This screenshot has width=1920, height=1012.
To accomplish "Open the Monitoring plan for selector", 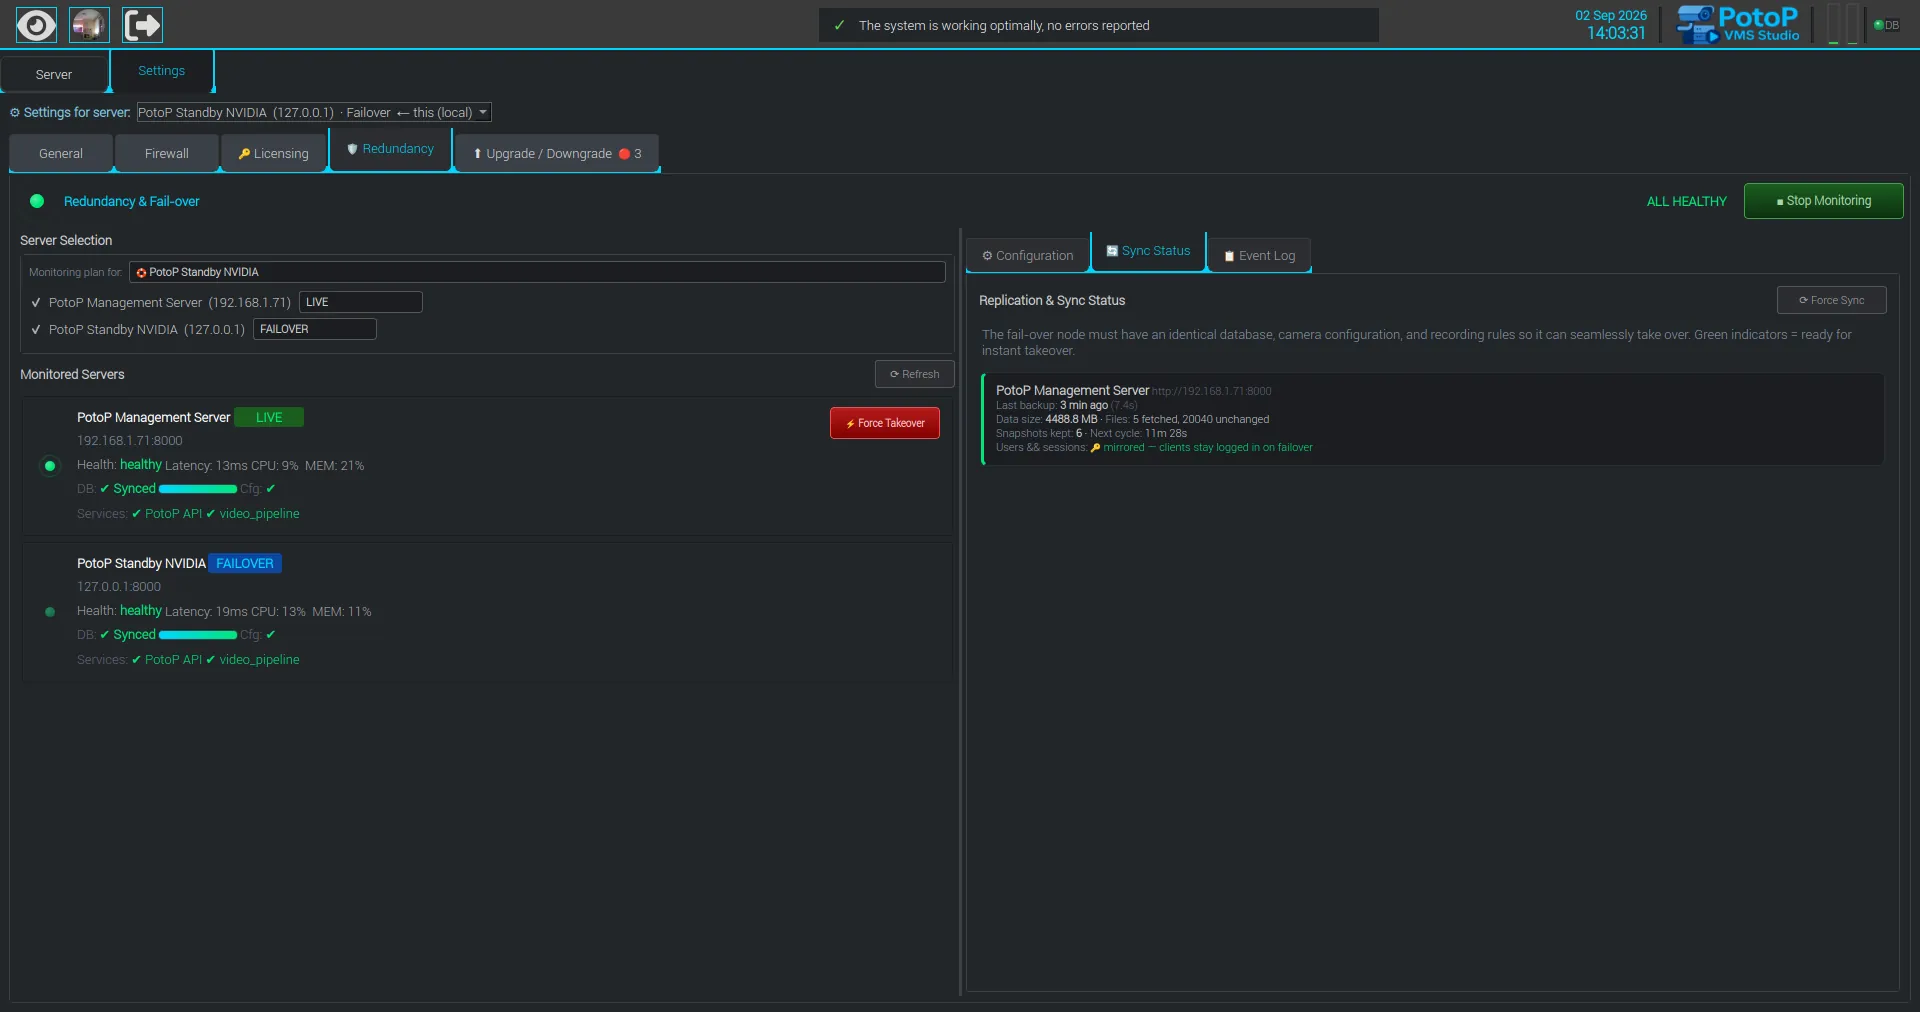I will pos(537,272).
